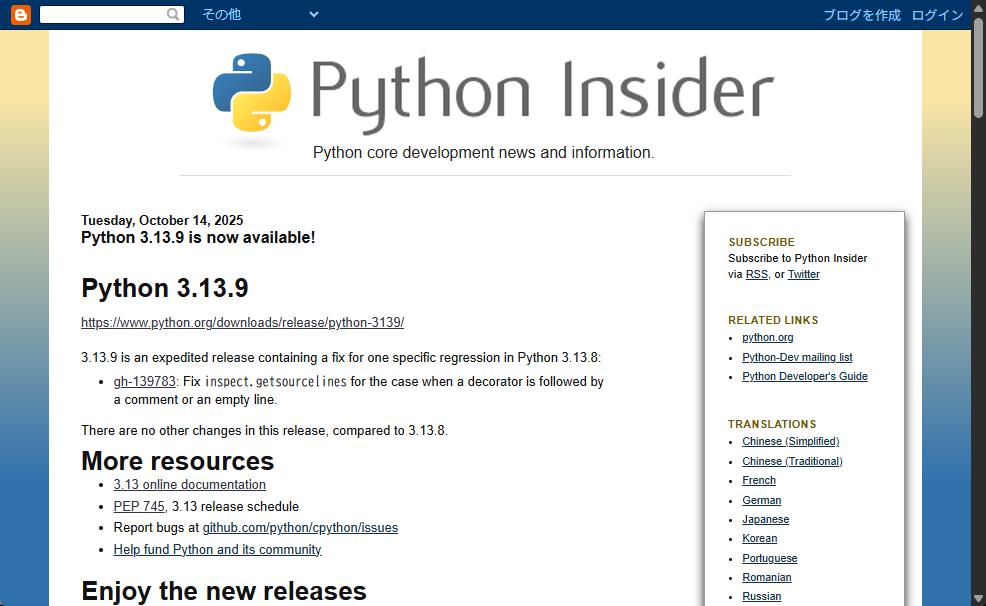Image resolution: width=986 pixels, height=606 pixels.
Task: Click the search magnifier icon
Action: coord(173,14)
